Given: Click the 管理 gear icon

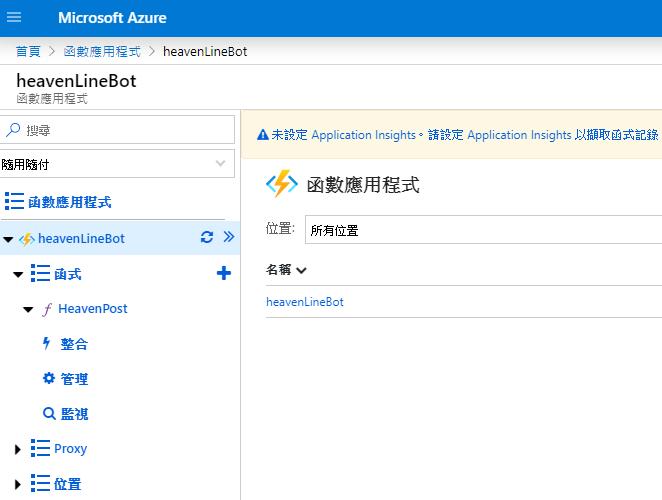Looking at the screenshot, I should pos(49,378).
